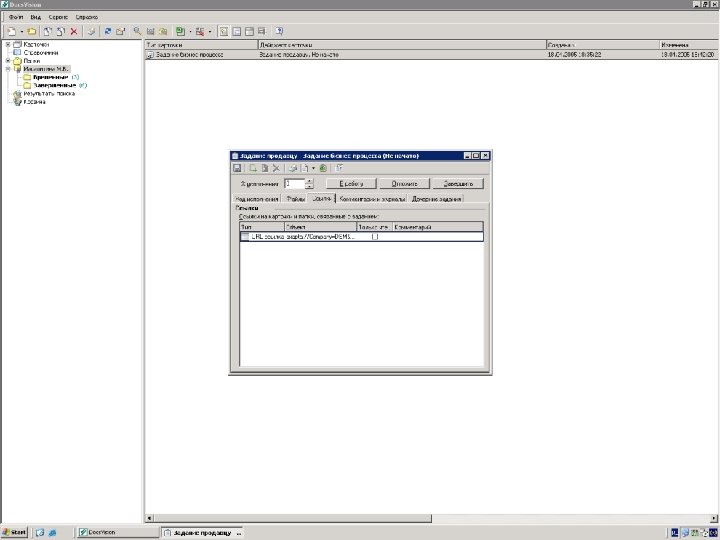Click the DocsVision taskbar button
Screen dimensions: 720x540
117,532
